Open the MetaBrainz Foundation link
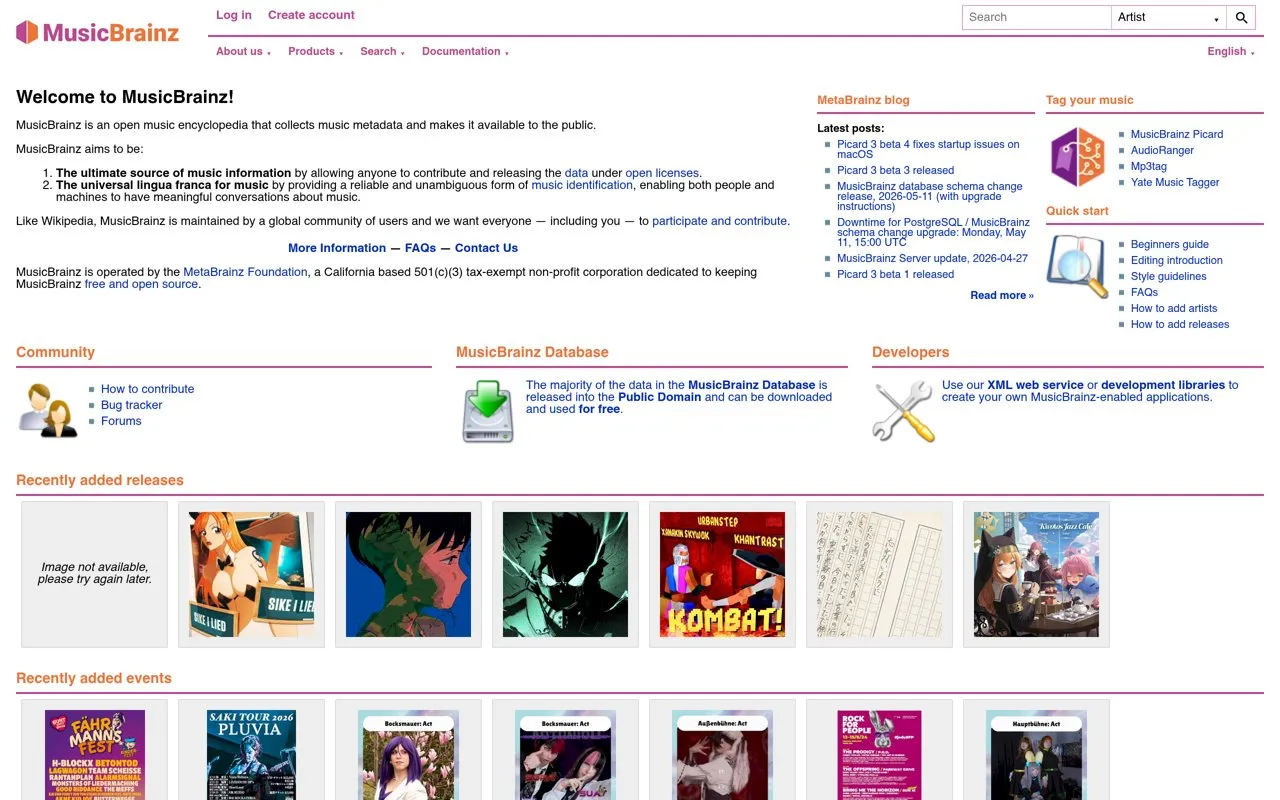 pos(245,272)
